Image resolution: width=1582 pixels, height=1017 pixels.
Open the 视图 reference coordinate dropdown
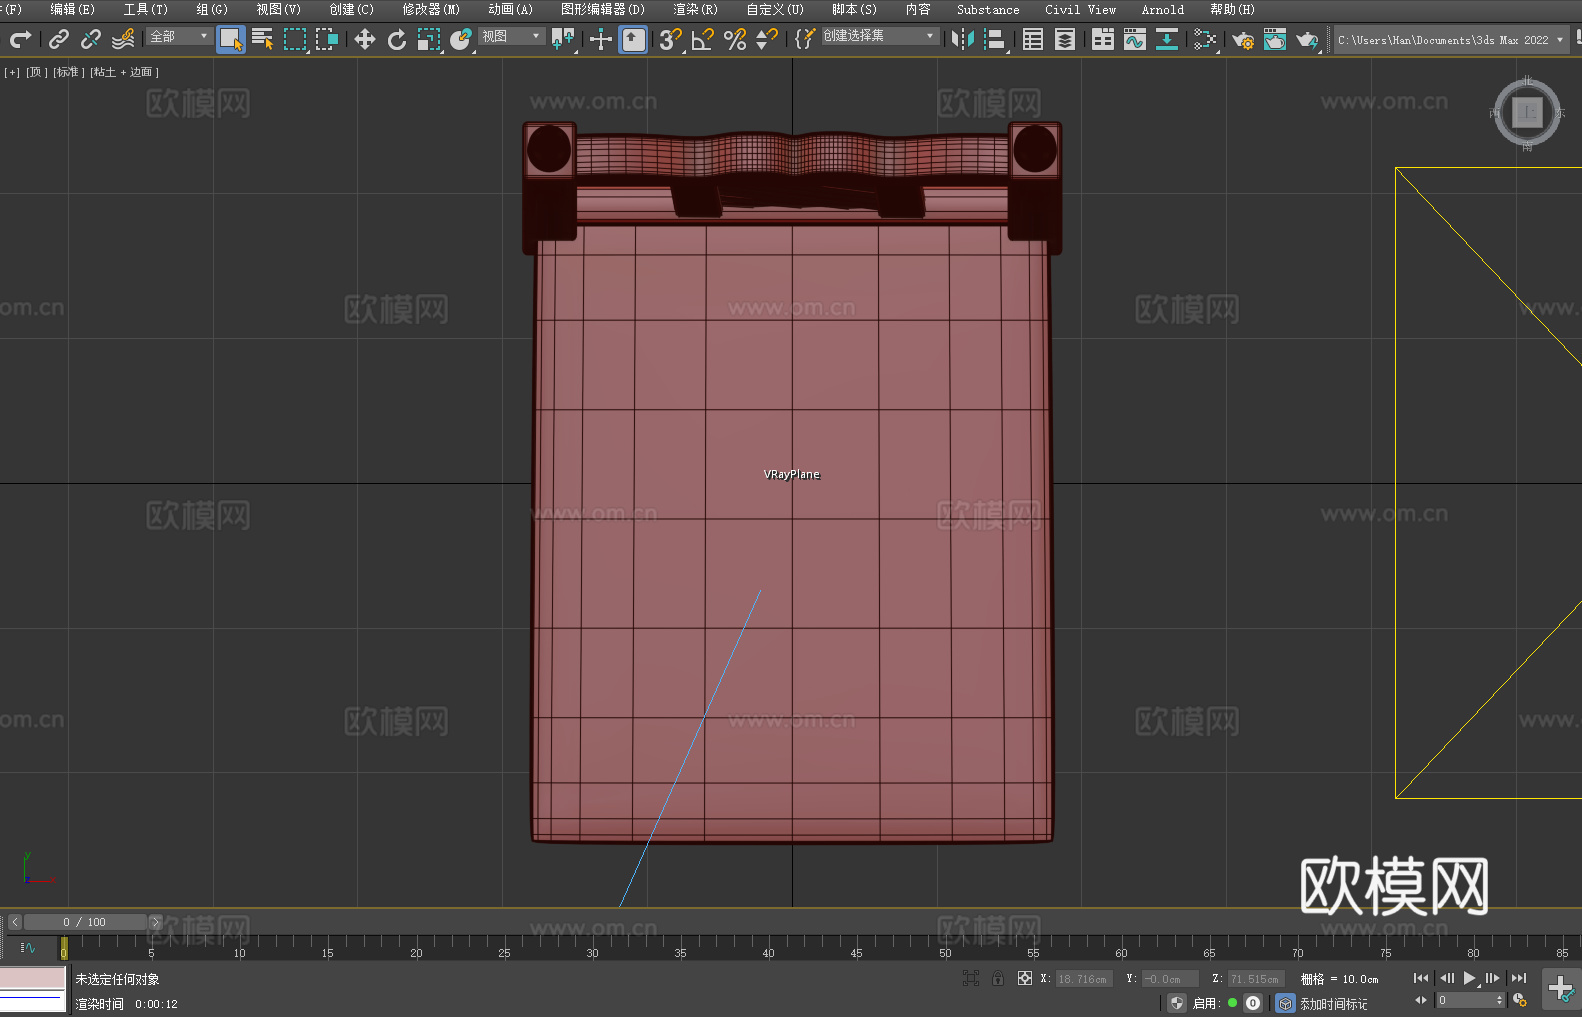click(512, 36)
